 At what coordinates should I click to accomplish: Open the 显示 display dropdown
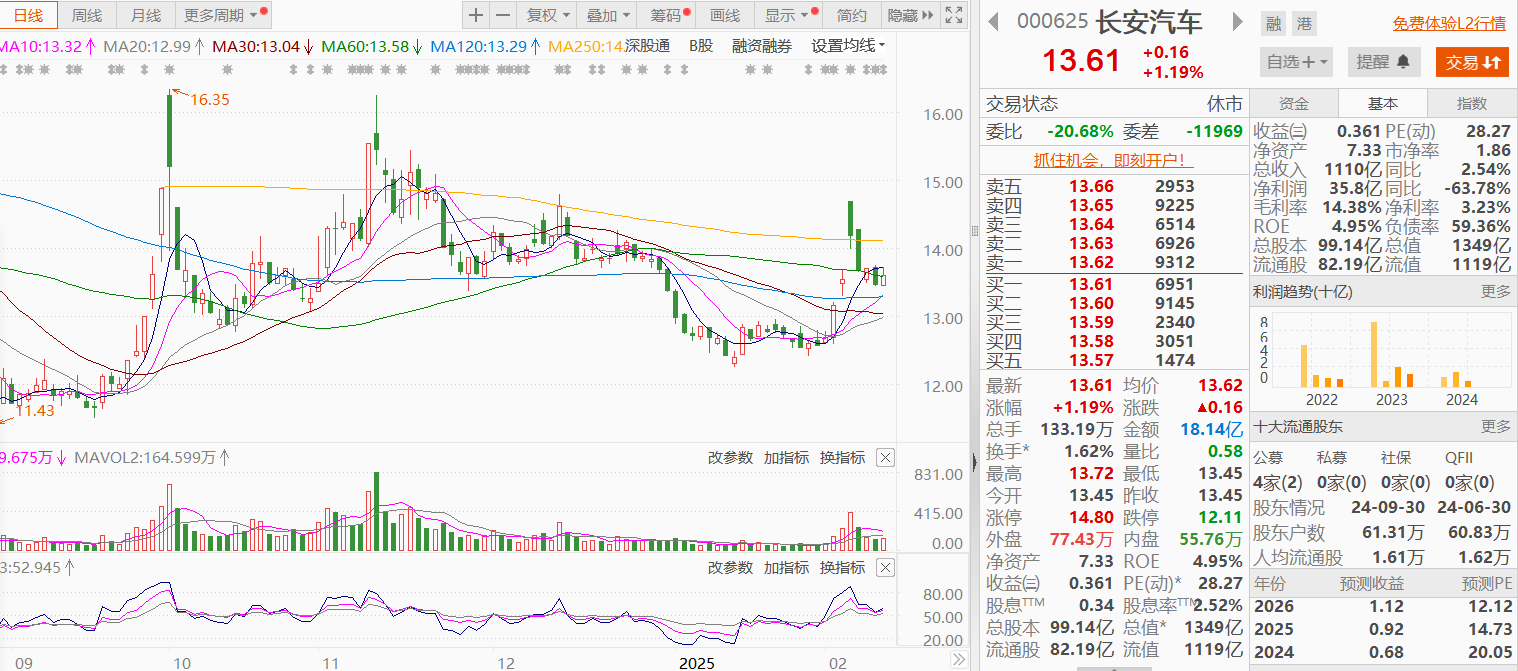[788, 15]
